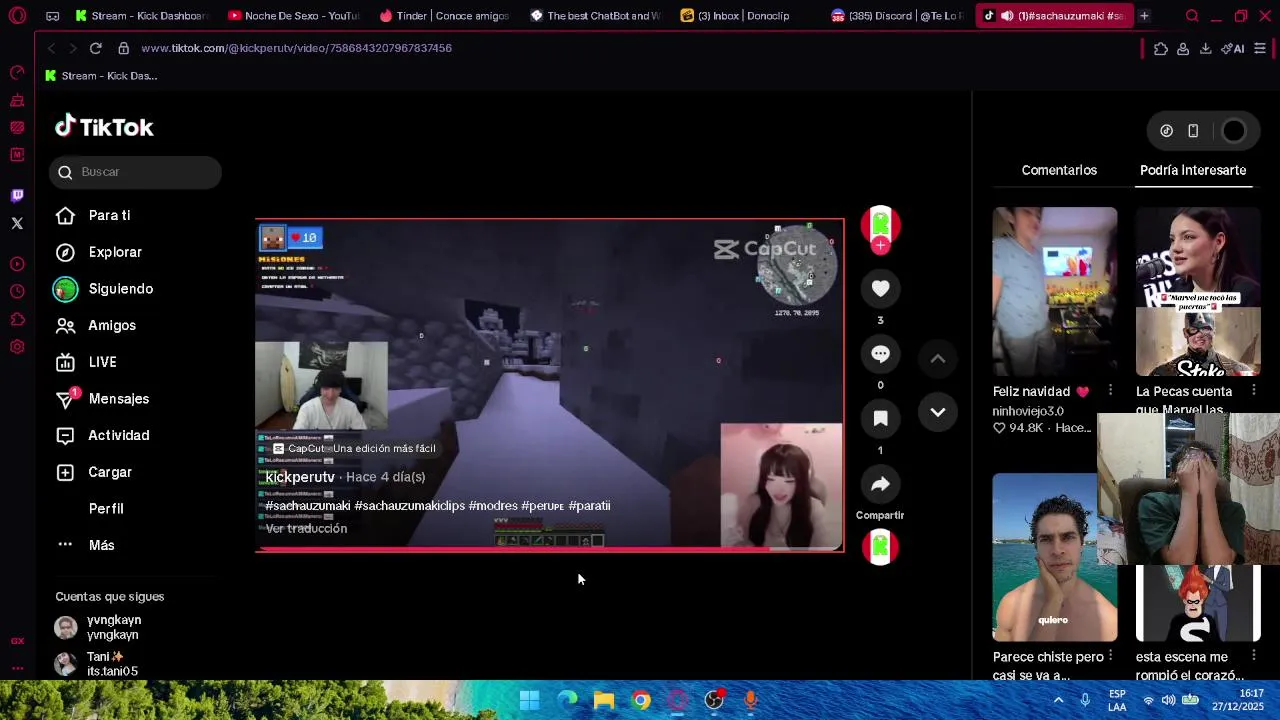Focus the Buscar search field
Viewport: 1280px width, 720px height.
[x=135, y=172]
